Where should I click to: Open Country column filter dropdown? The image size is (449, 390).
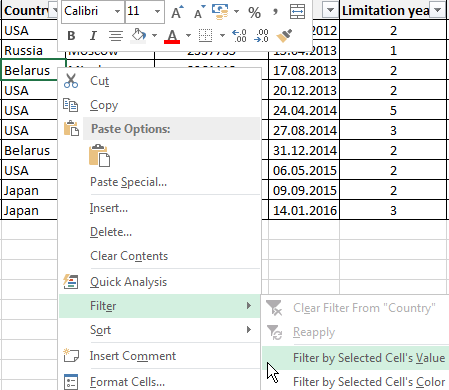click(53, 10)
